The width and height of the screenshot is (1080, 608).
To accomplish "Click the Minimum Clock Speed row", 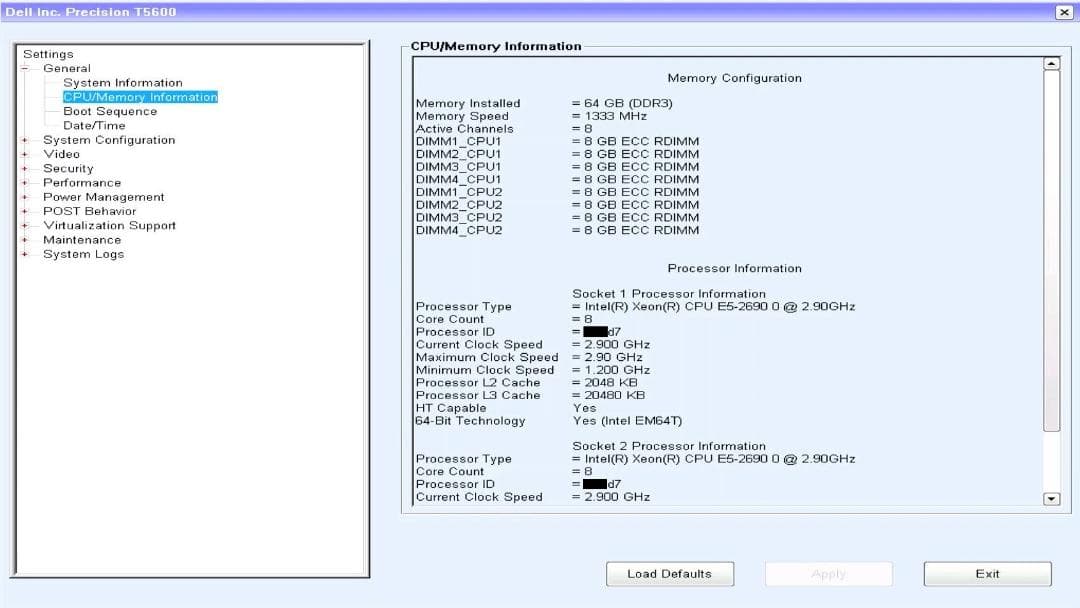I will [x=533, y=370].
